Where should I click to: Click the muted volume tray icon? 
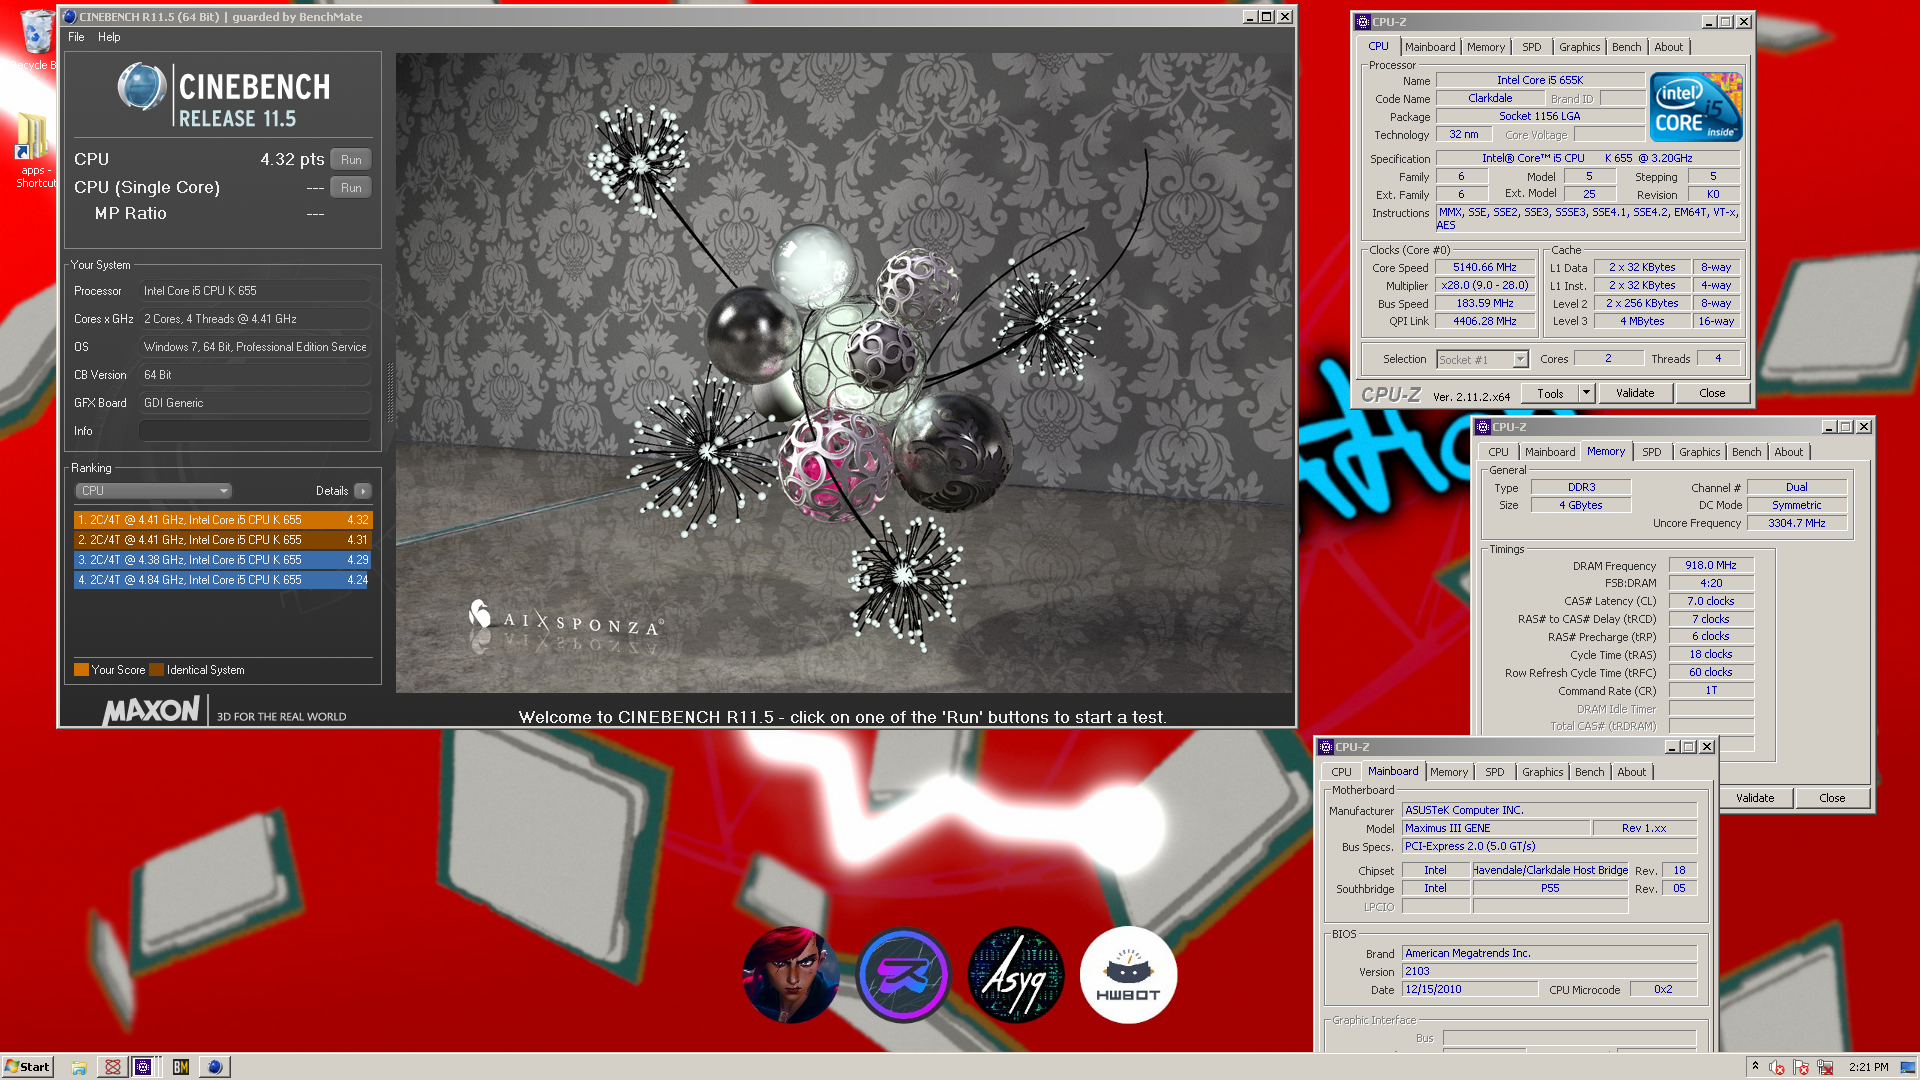click(1778, 1067)
